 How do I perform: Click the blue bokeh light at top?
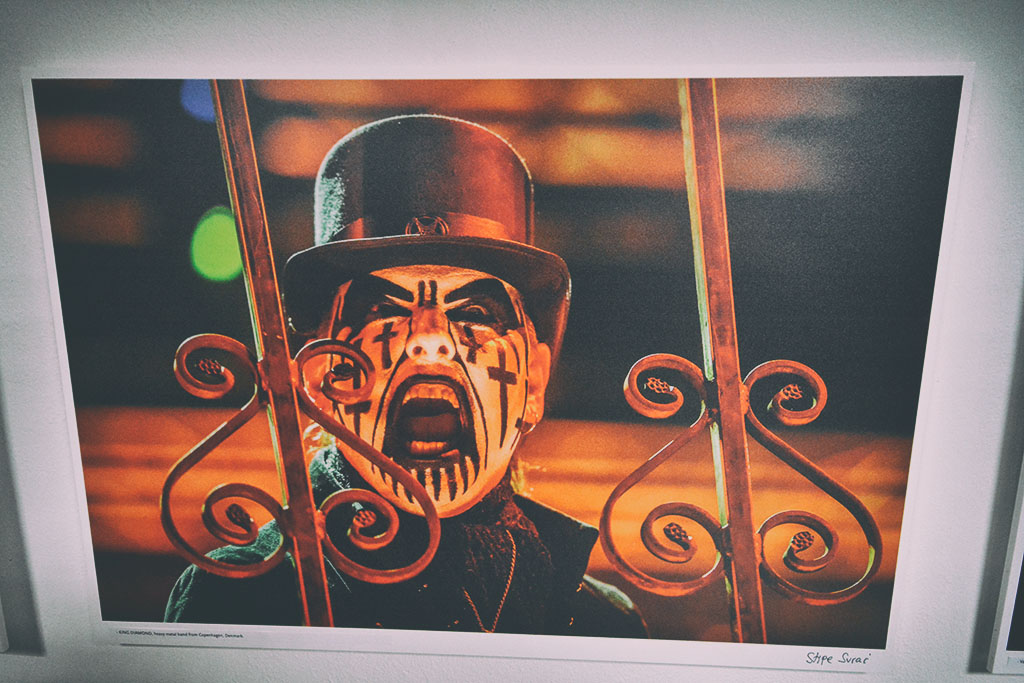[197, 100]
